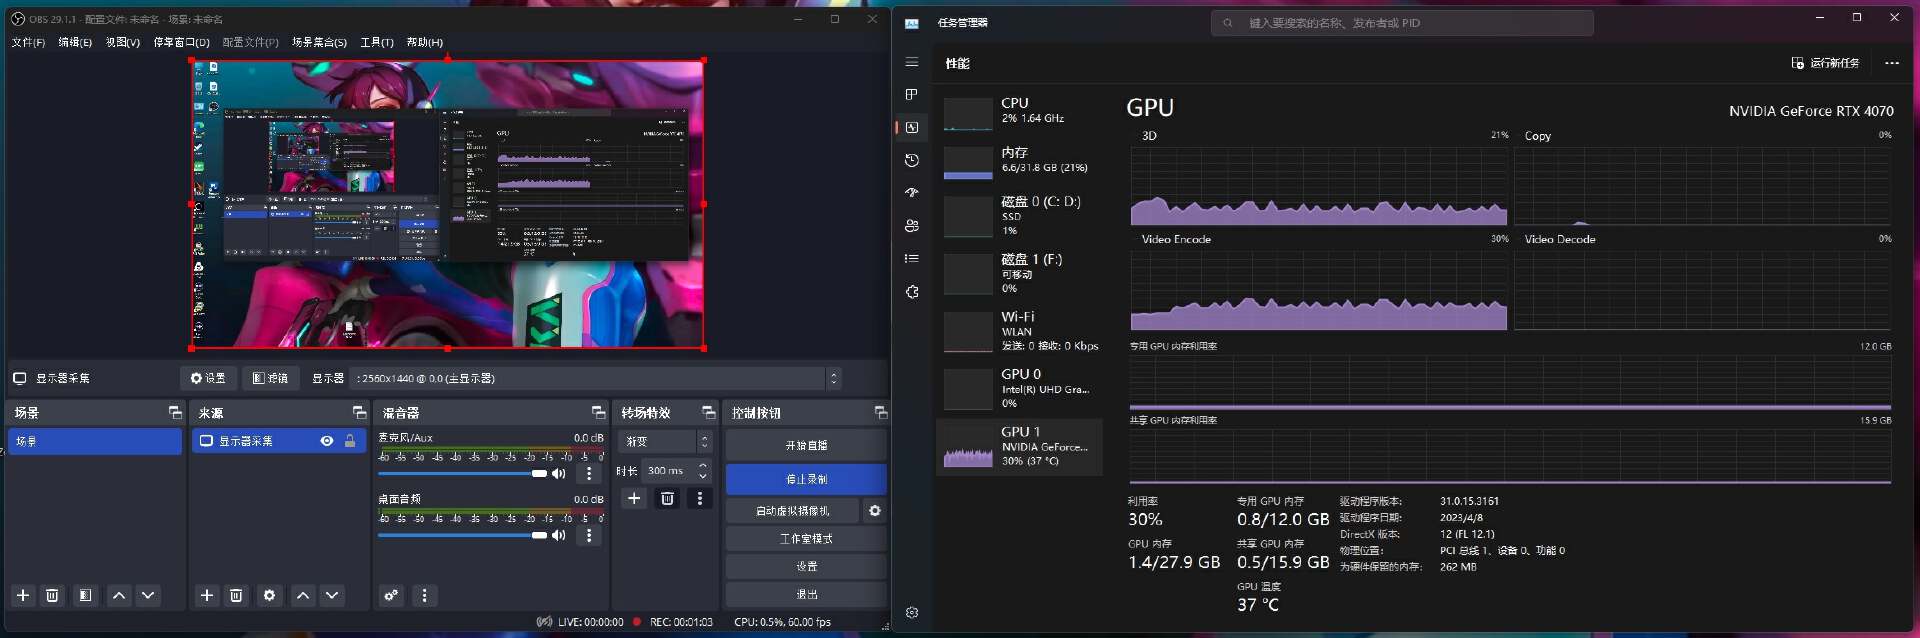
Task: Open the 场景集合(S) menu in OBS
Action: 319,42
